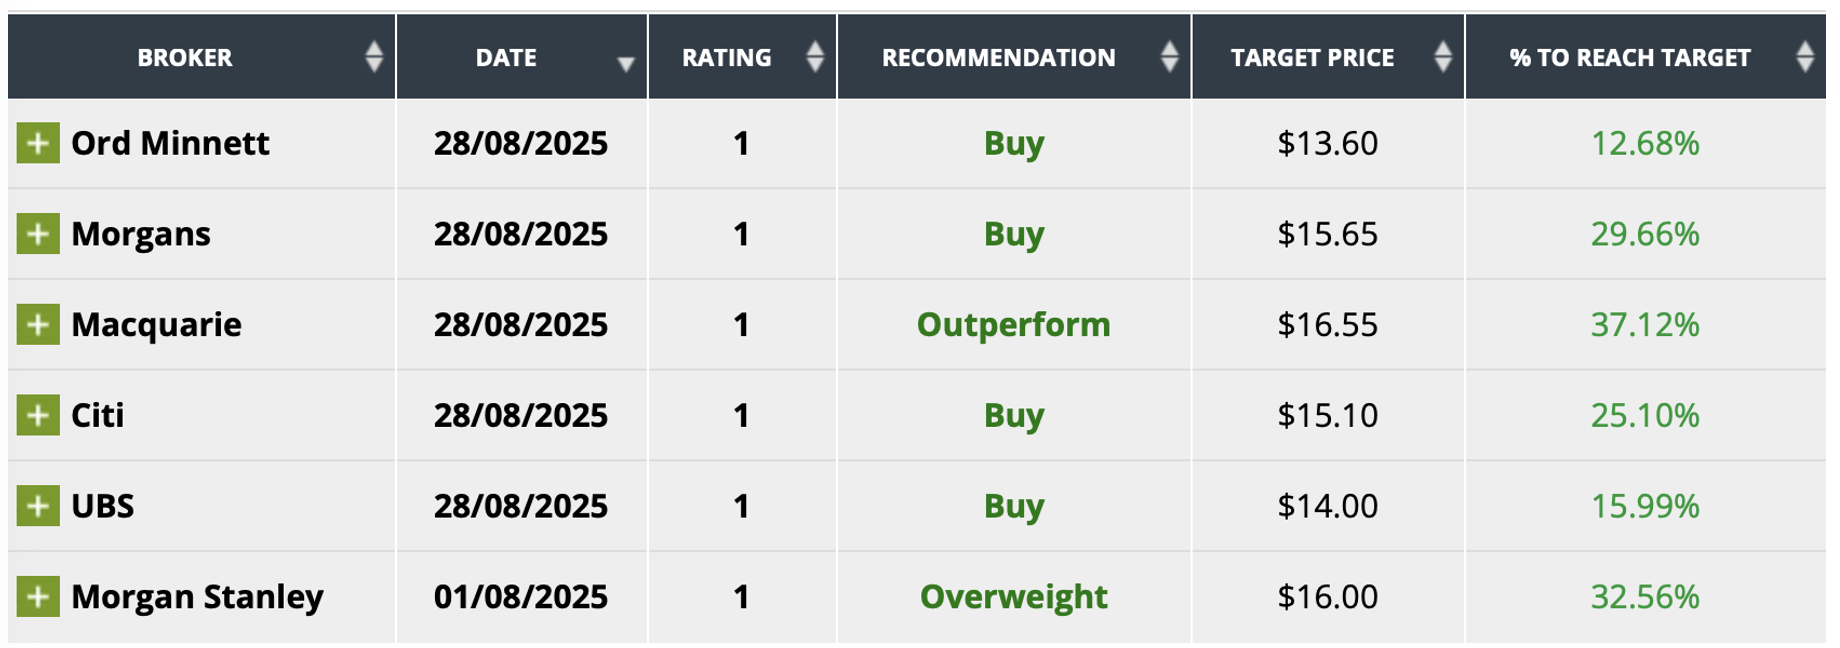The width and height of the screenshot is (1840, 648).
Task: Select the Citi 25.10% target percentage
Action: 1644,415
